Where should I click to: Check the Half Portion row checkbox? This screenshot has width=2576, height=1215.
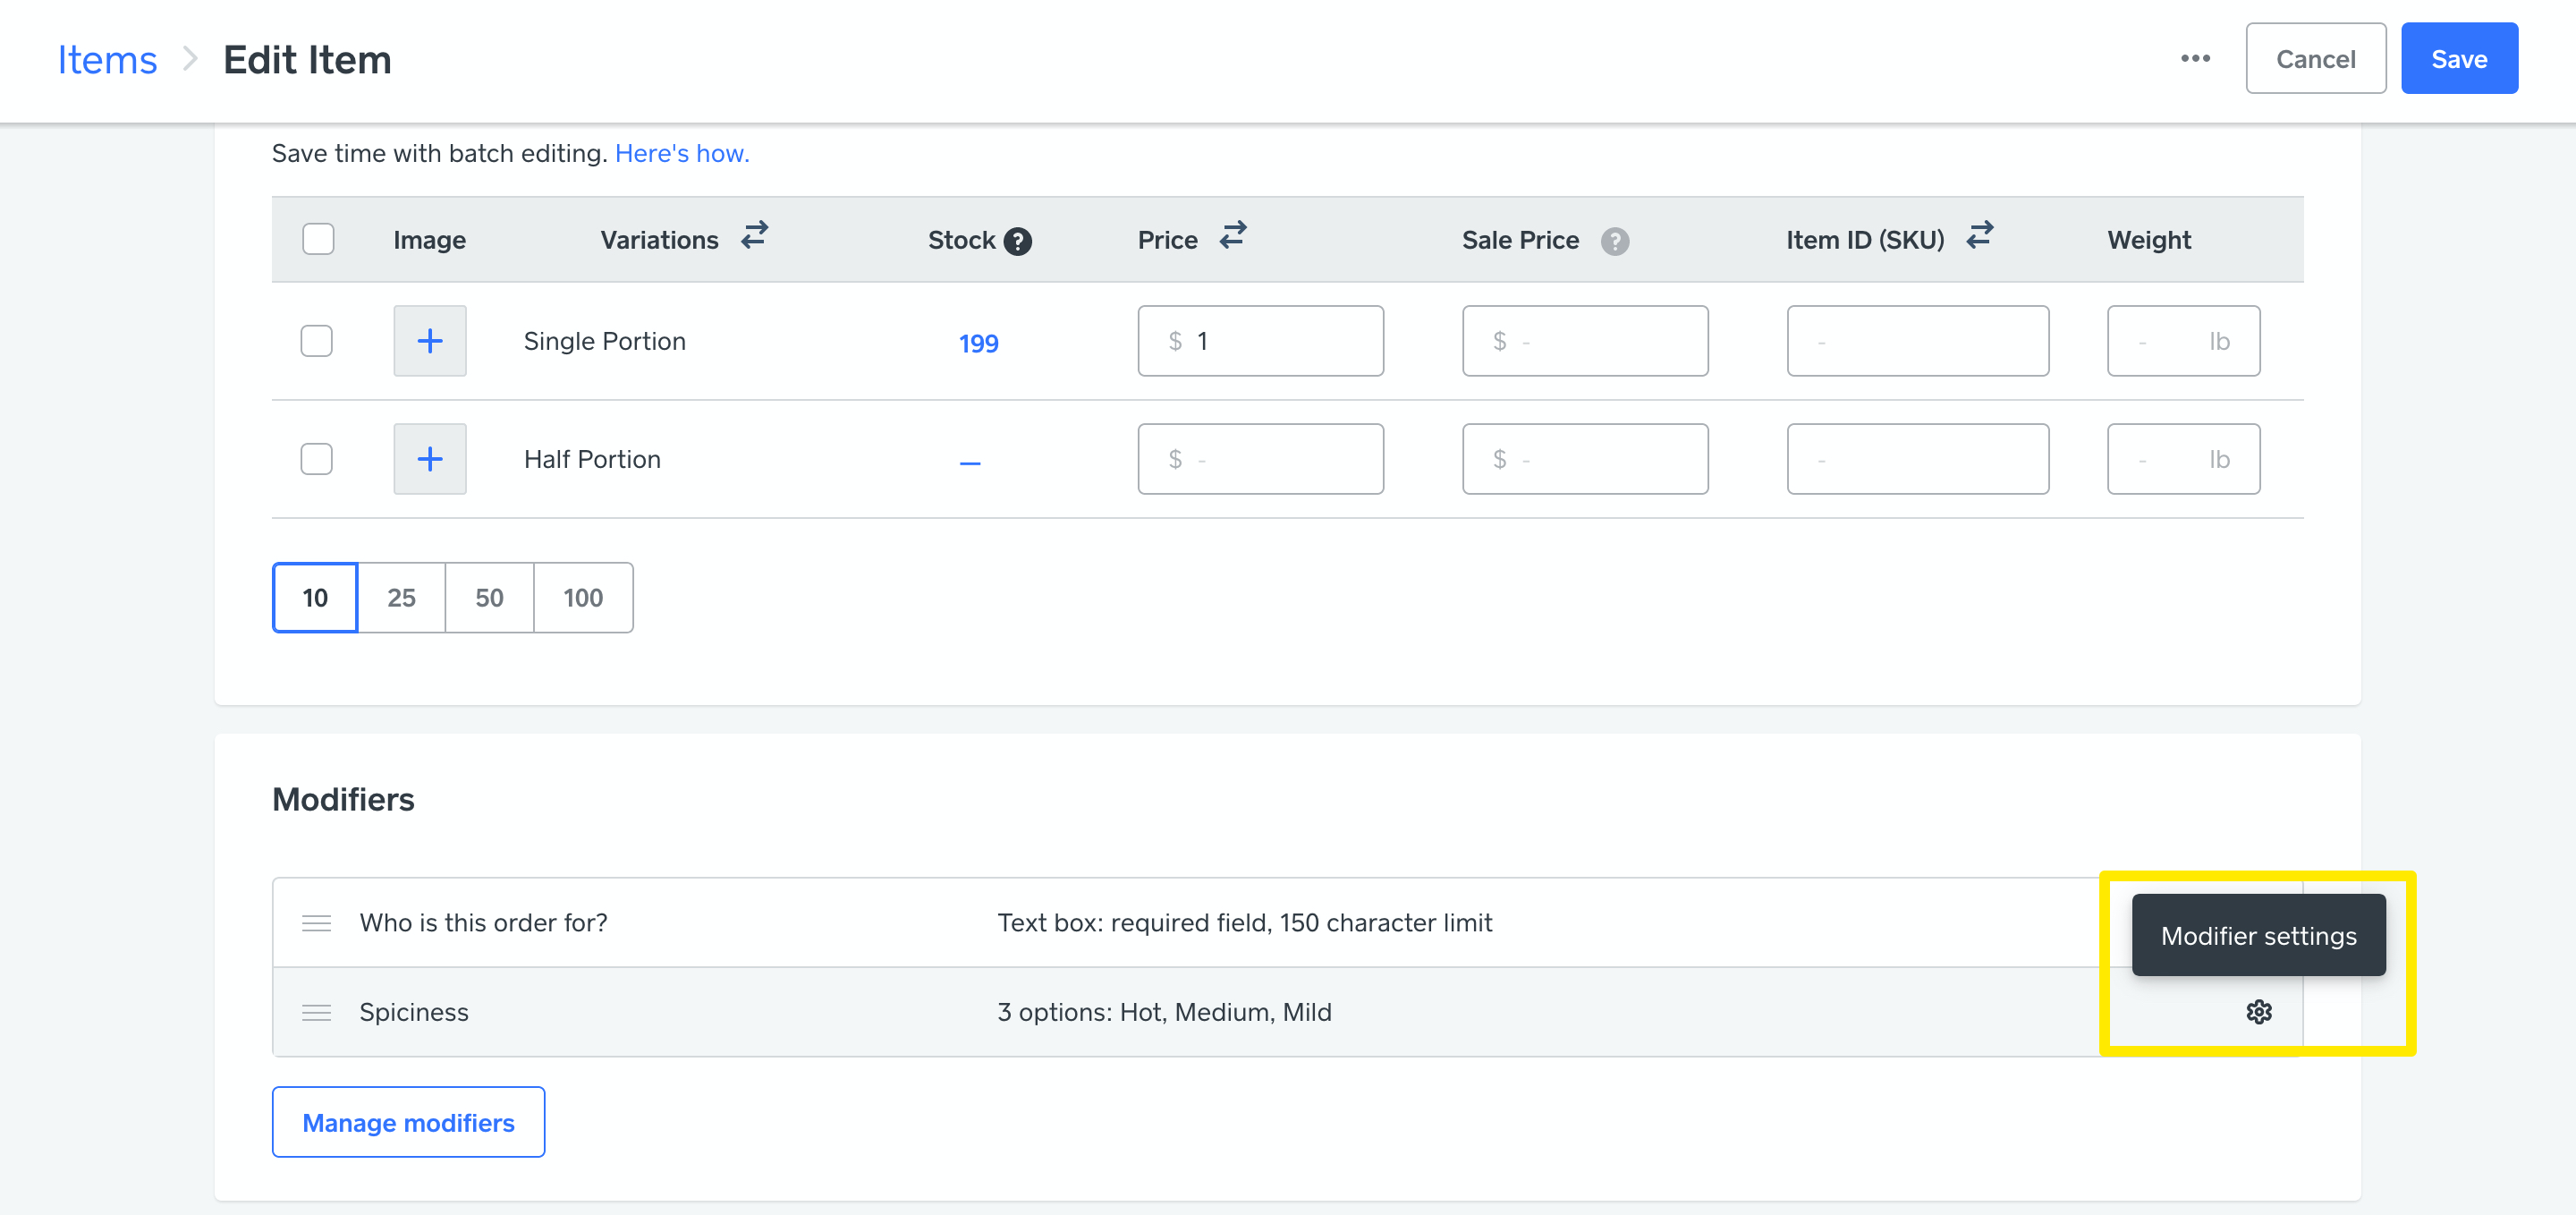point(317,459)
